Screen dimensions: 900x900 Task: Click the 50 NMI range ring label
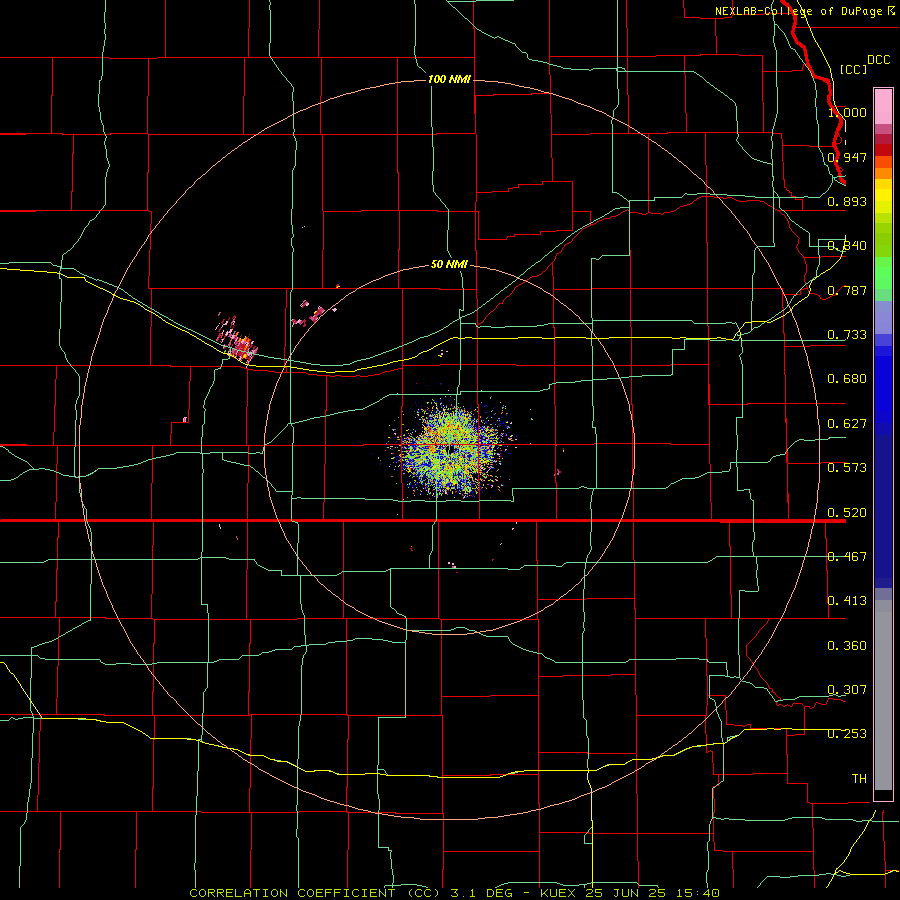pyautogui.click(x=449, y=265)
